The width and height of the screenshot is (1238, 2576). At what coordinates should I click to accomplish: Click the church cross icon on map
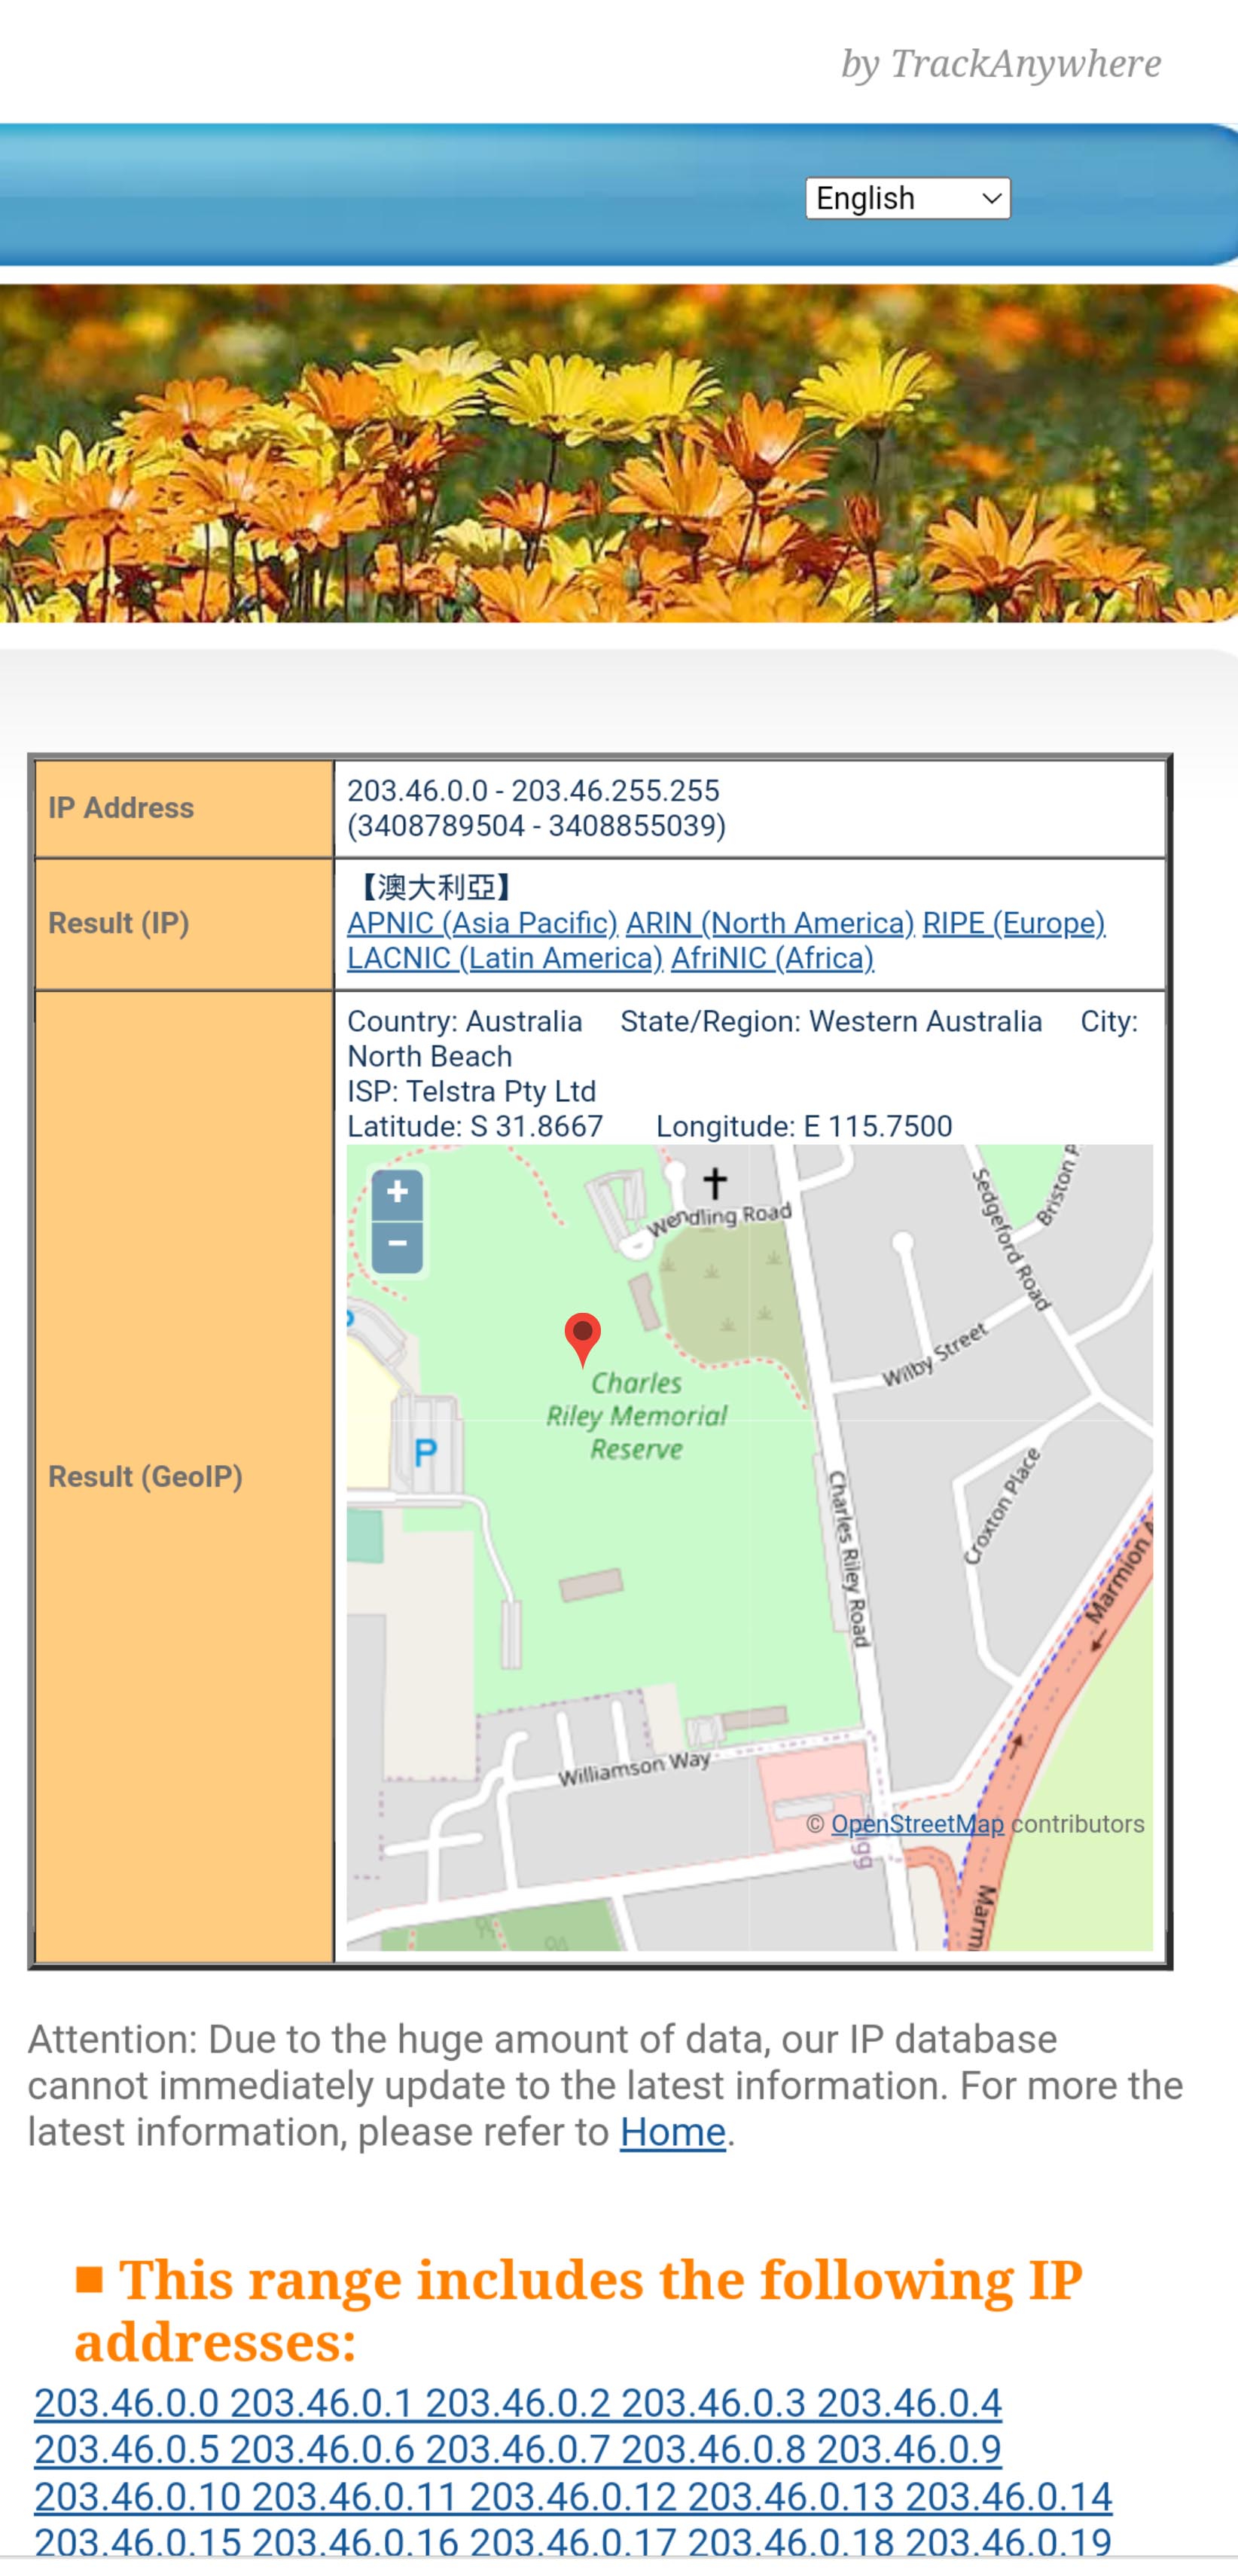point(714,1183)
